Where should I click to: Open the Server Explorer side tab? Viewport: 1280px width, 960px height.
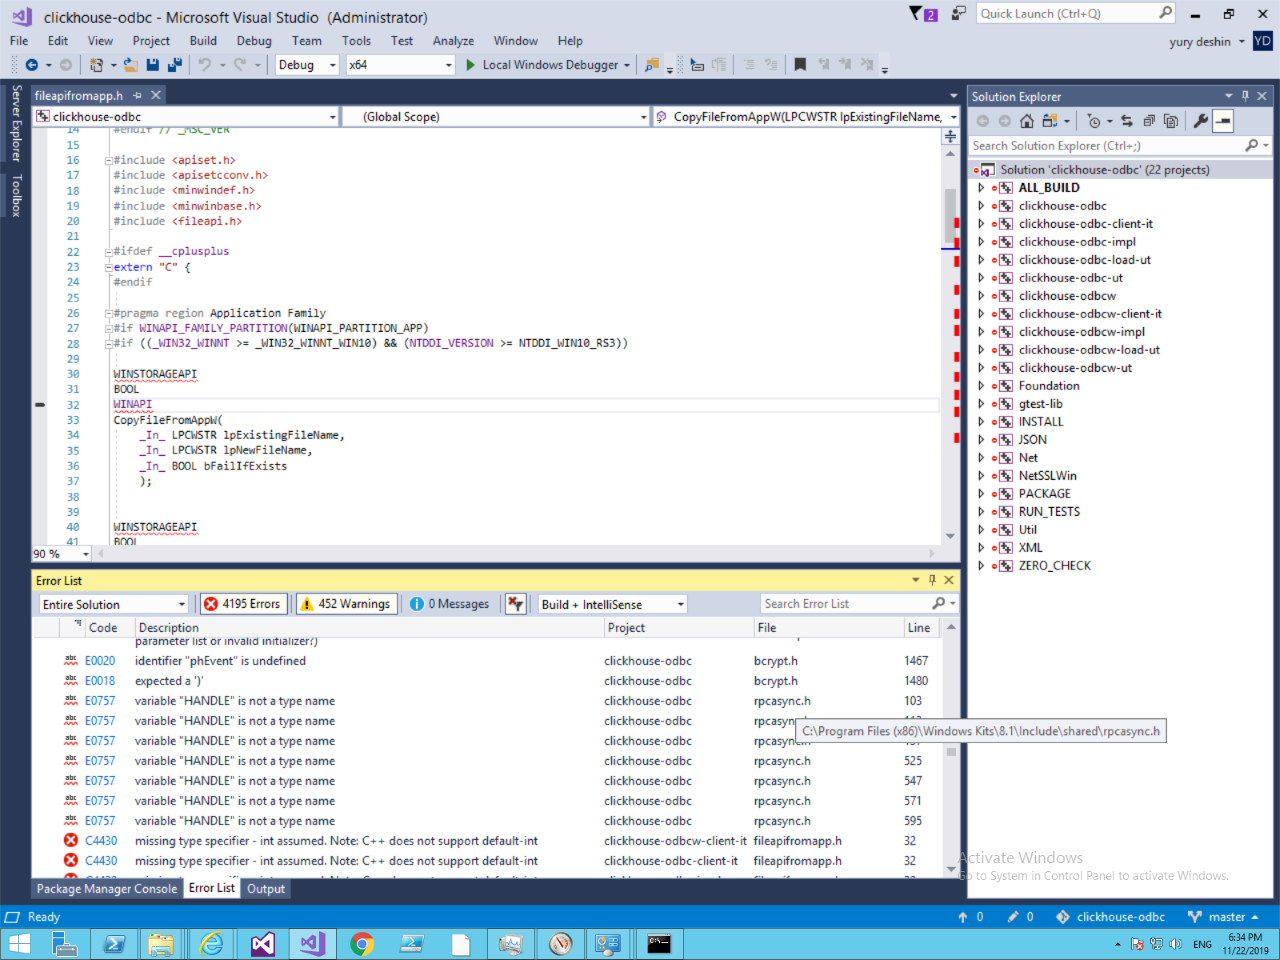coord(16,124)
